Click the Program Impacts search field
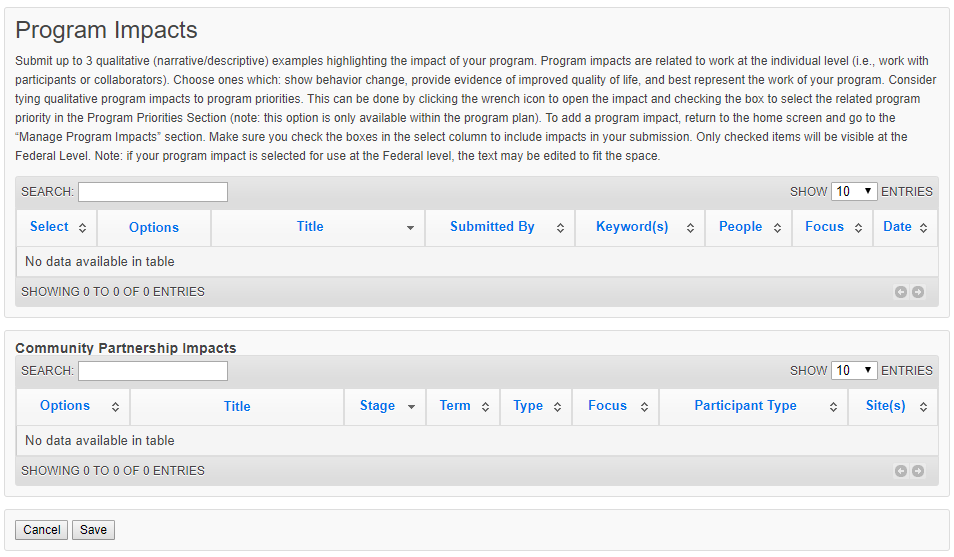The width and height of the screenshot is (954, 557). [153, 192]
